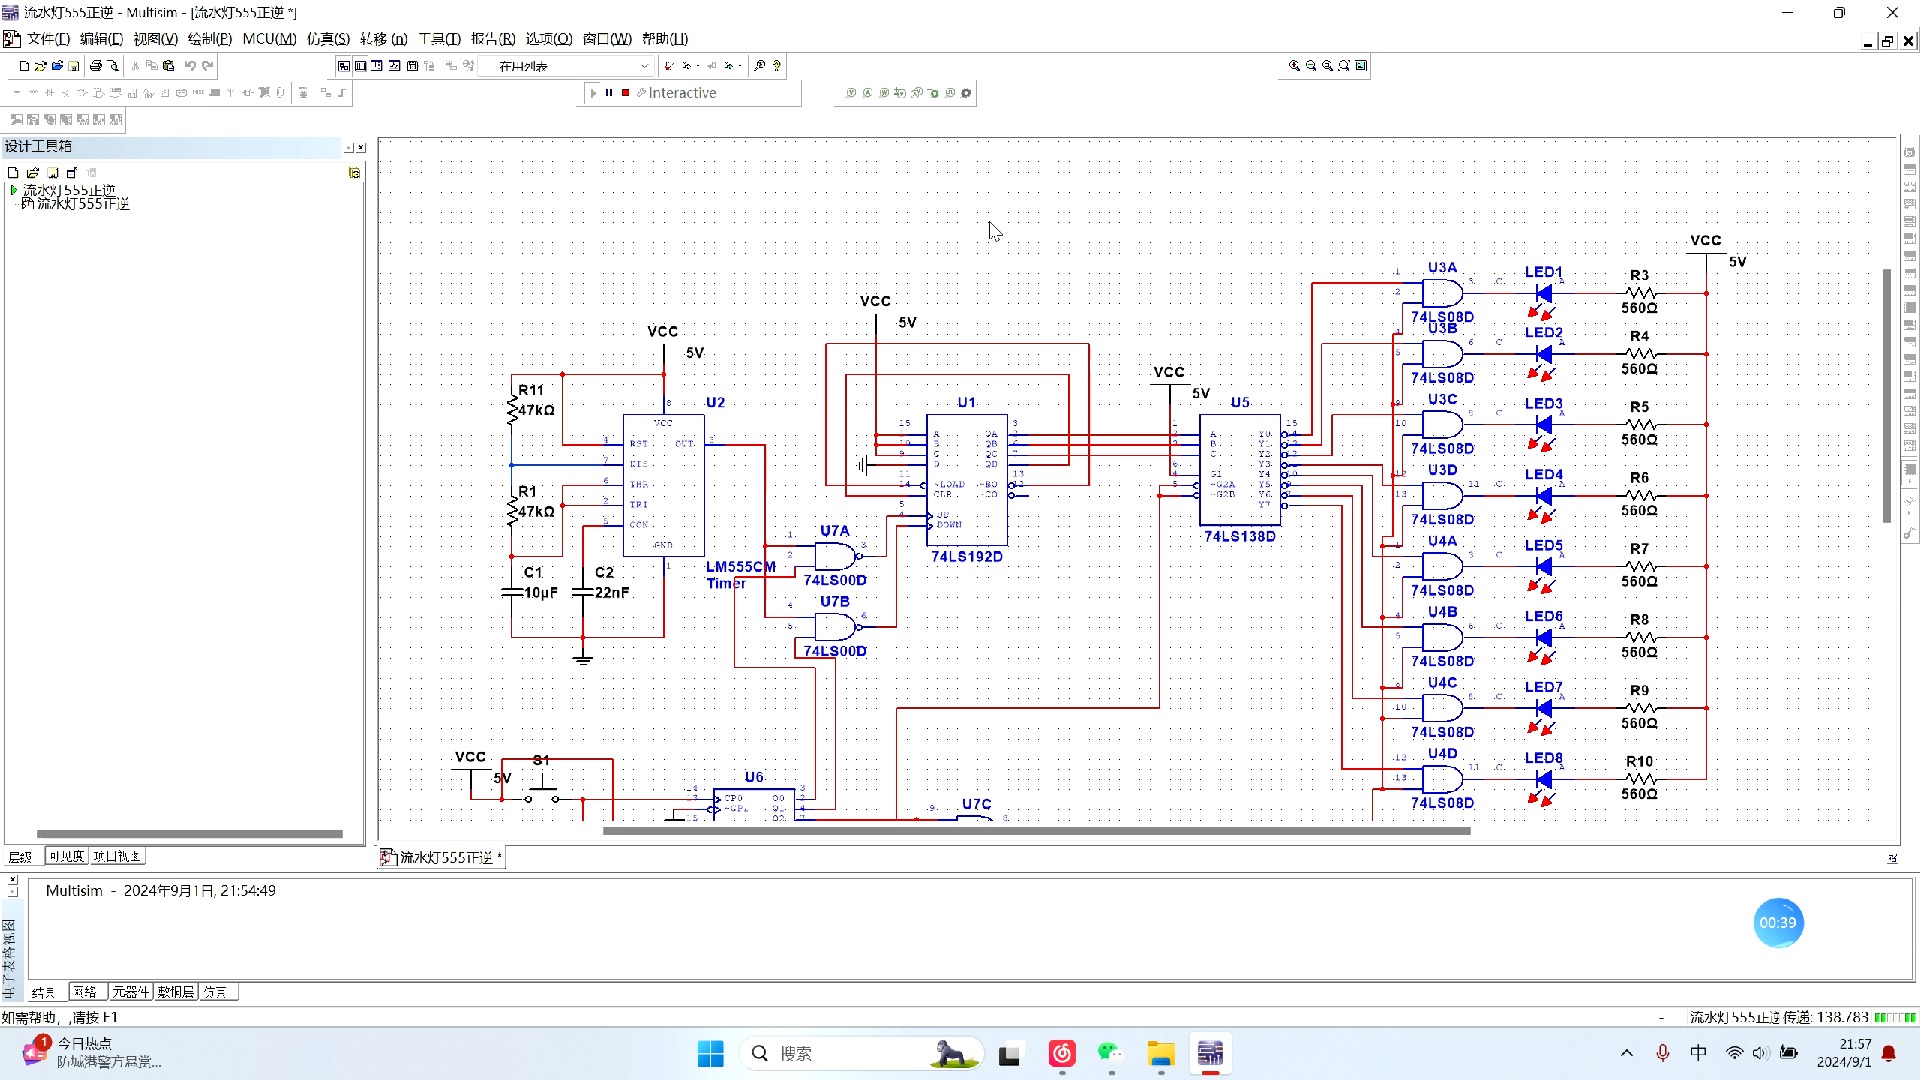Switch to the 可见度 tab
This screenshot has height=1080, width=1920.
[67, 857]
